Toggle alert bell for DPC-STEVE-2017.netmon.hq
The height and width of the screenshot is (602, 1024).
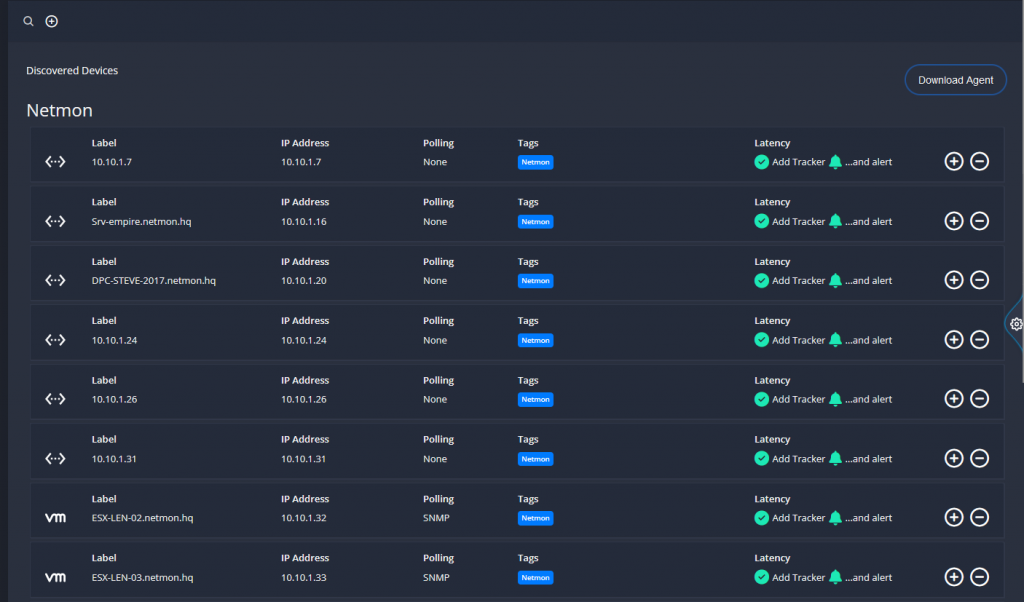(835, 281)
